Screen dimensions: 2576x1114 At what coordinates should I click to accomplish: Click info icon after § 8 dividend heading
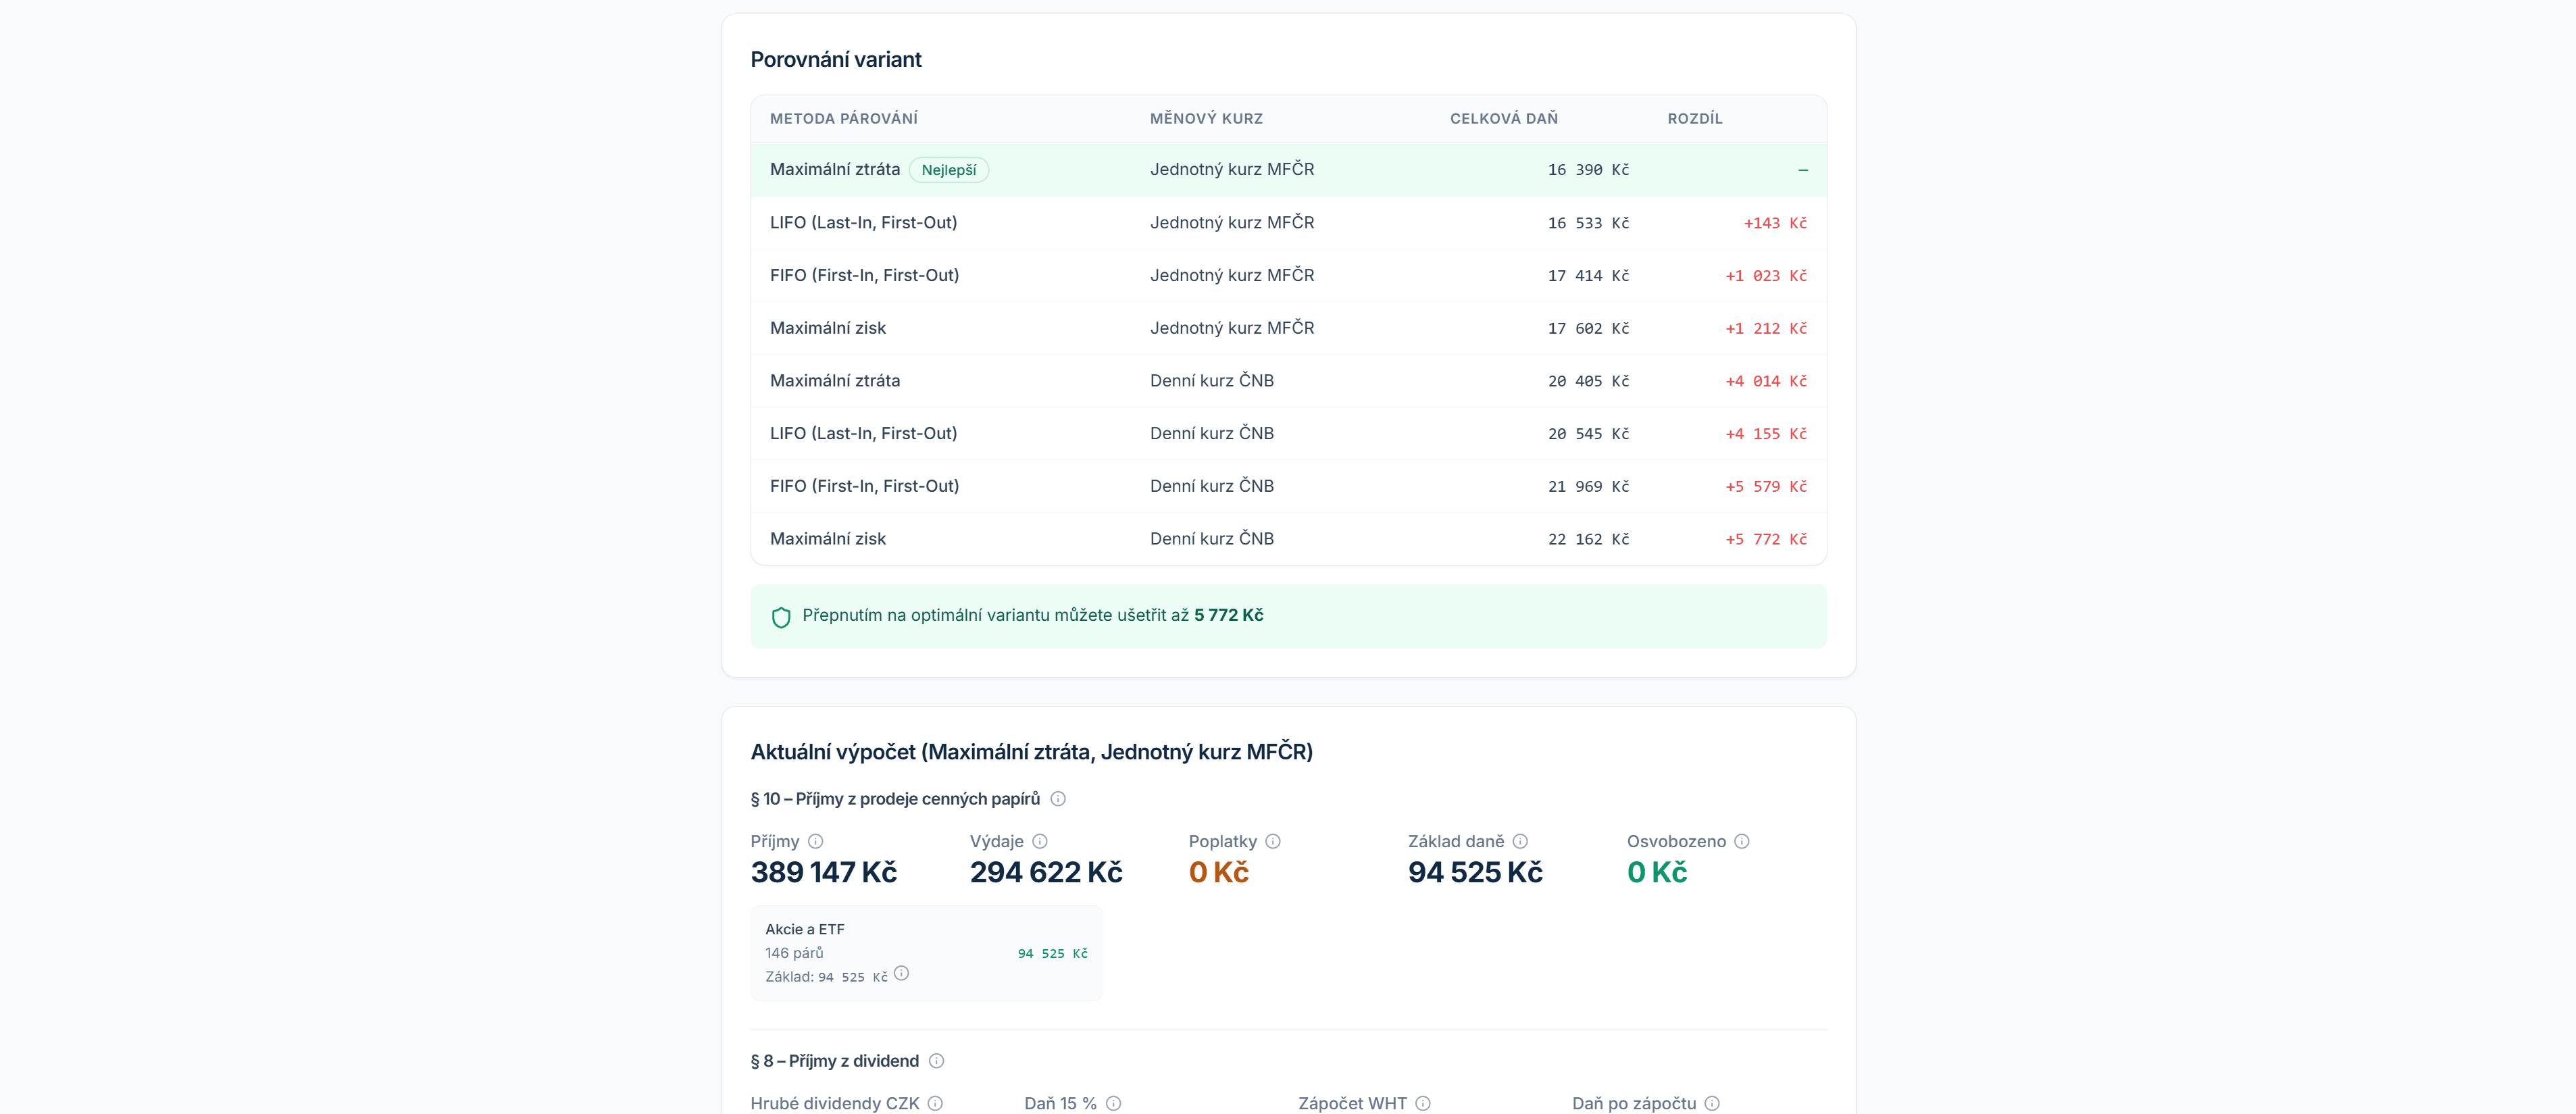pyautogui.click(x=936, y=1060)
